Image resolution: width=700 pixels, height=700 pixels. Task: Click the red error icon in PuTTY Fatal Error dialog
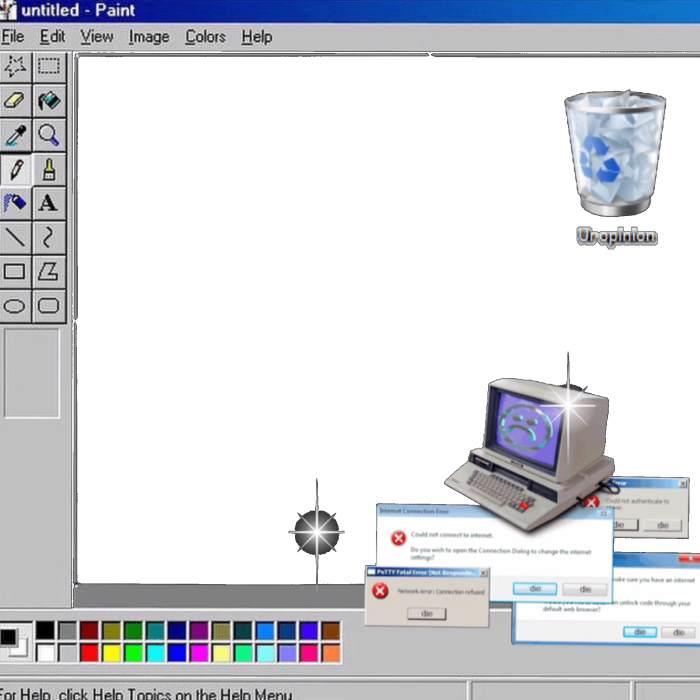pos(380,591)
